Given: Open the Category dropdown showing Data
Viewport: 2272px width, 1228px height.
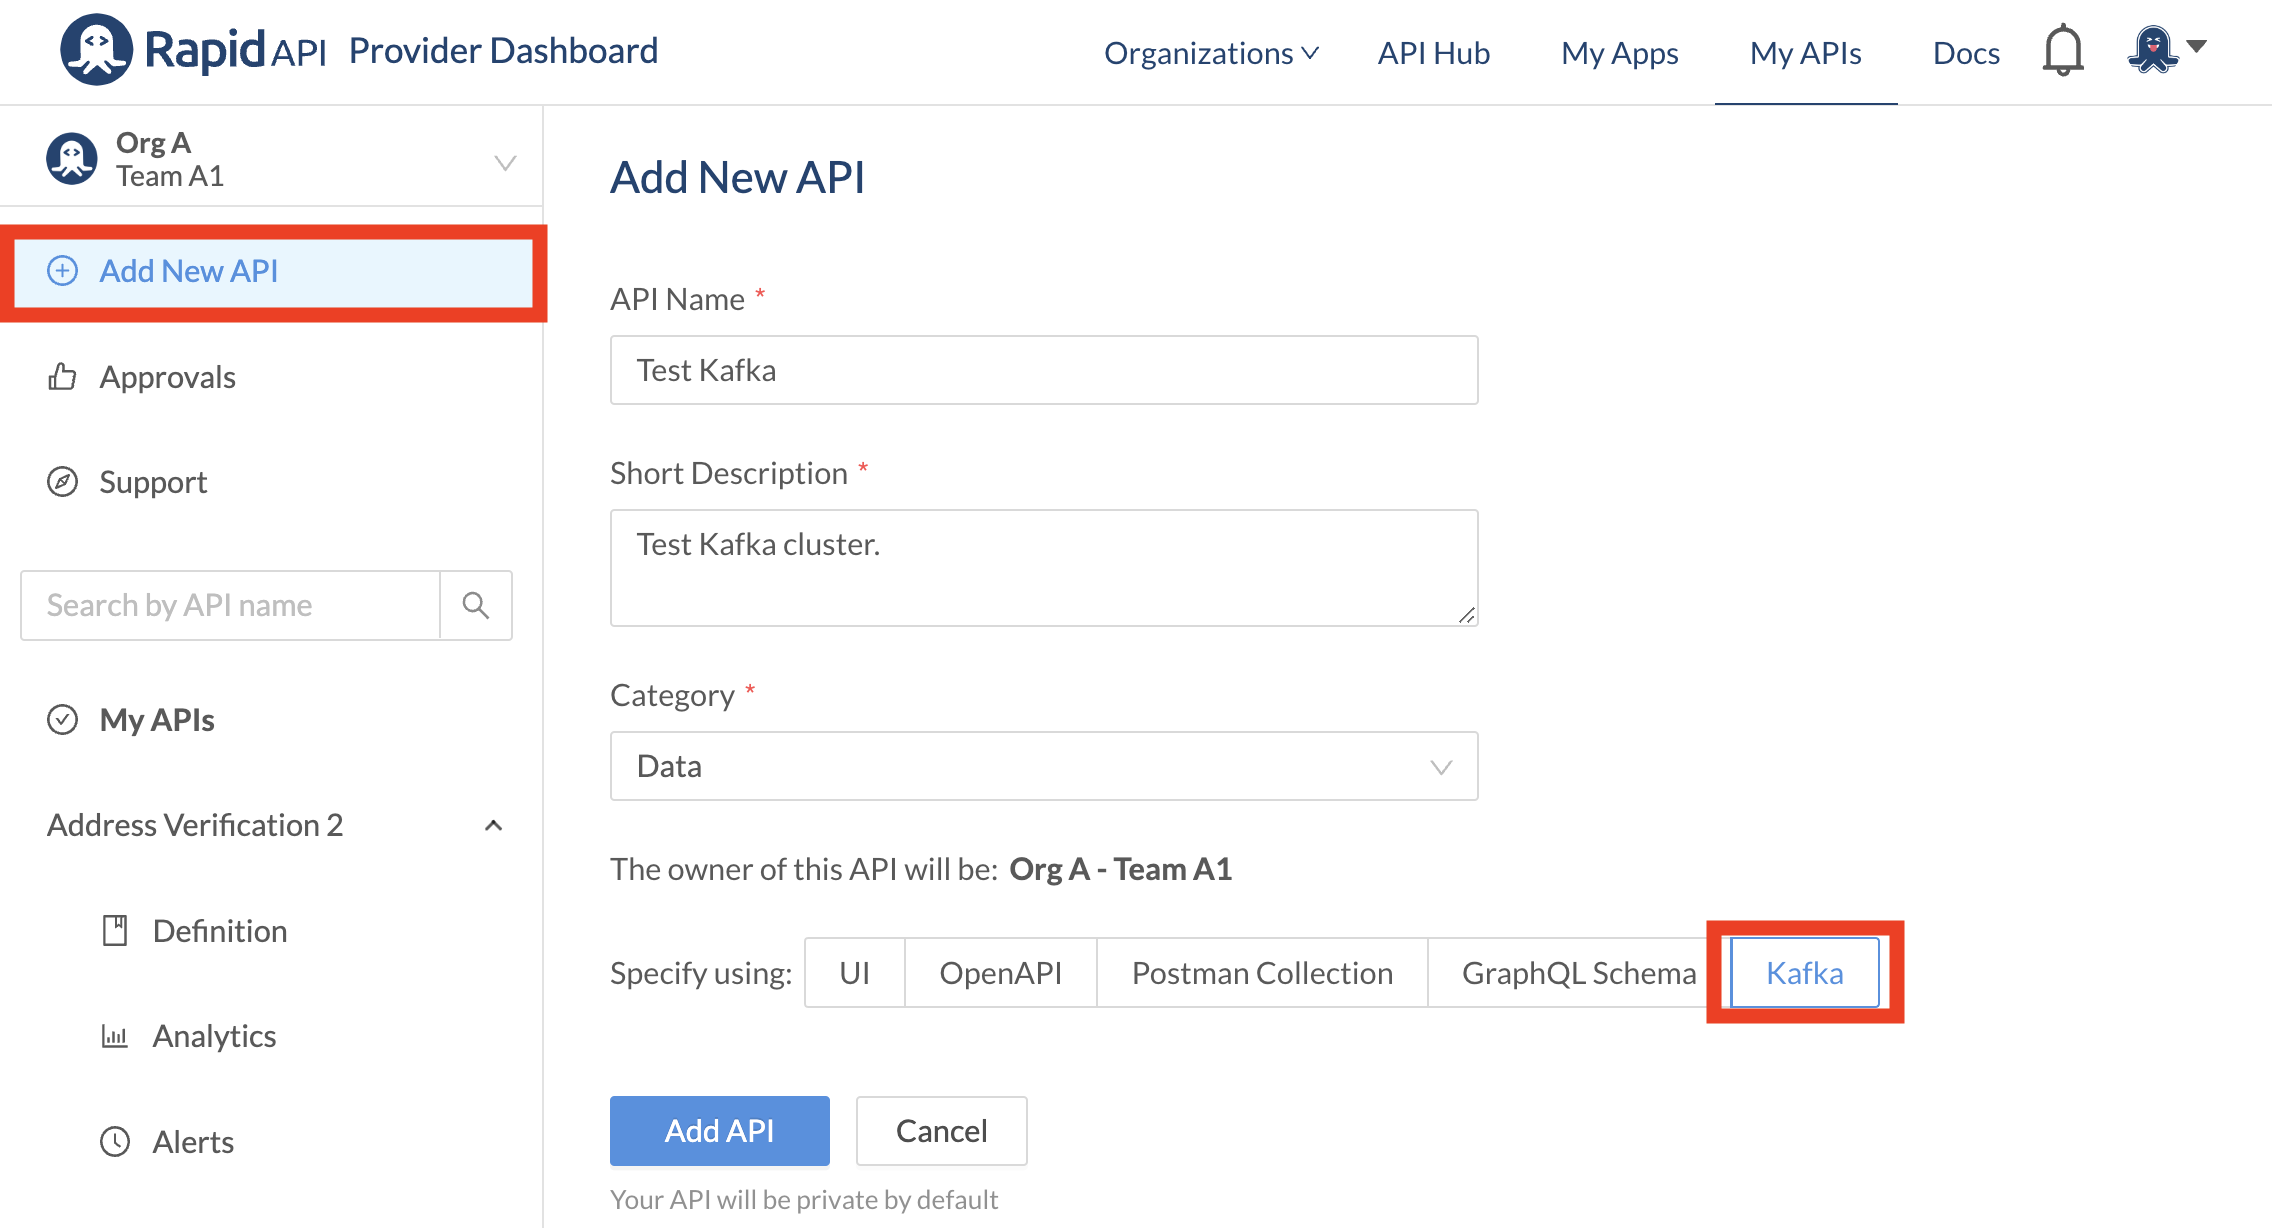Looking at the screenshot, I should point(1043,766).
